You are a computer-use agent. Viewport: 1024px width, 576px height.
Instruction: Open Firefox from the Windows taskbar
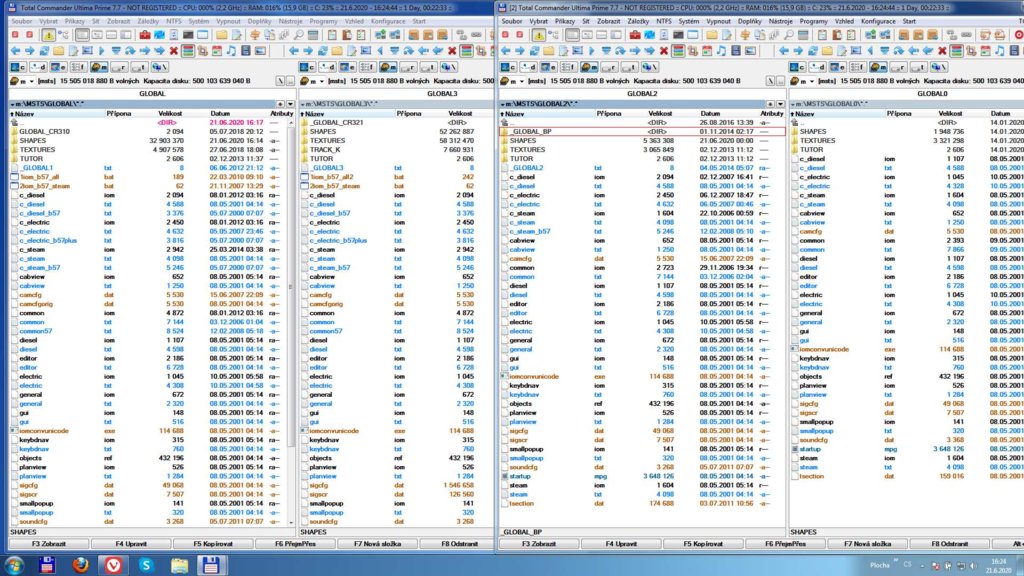point(80,565)
